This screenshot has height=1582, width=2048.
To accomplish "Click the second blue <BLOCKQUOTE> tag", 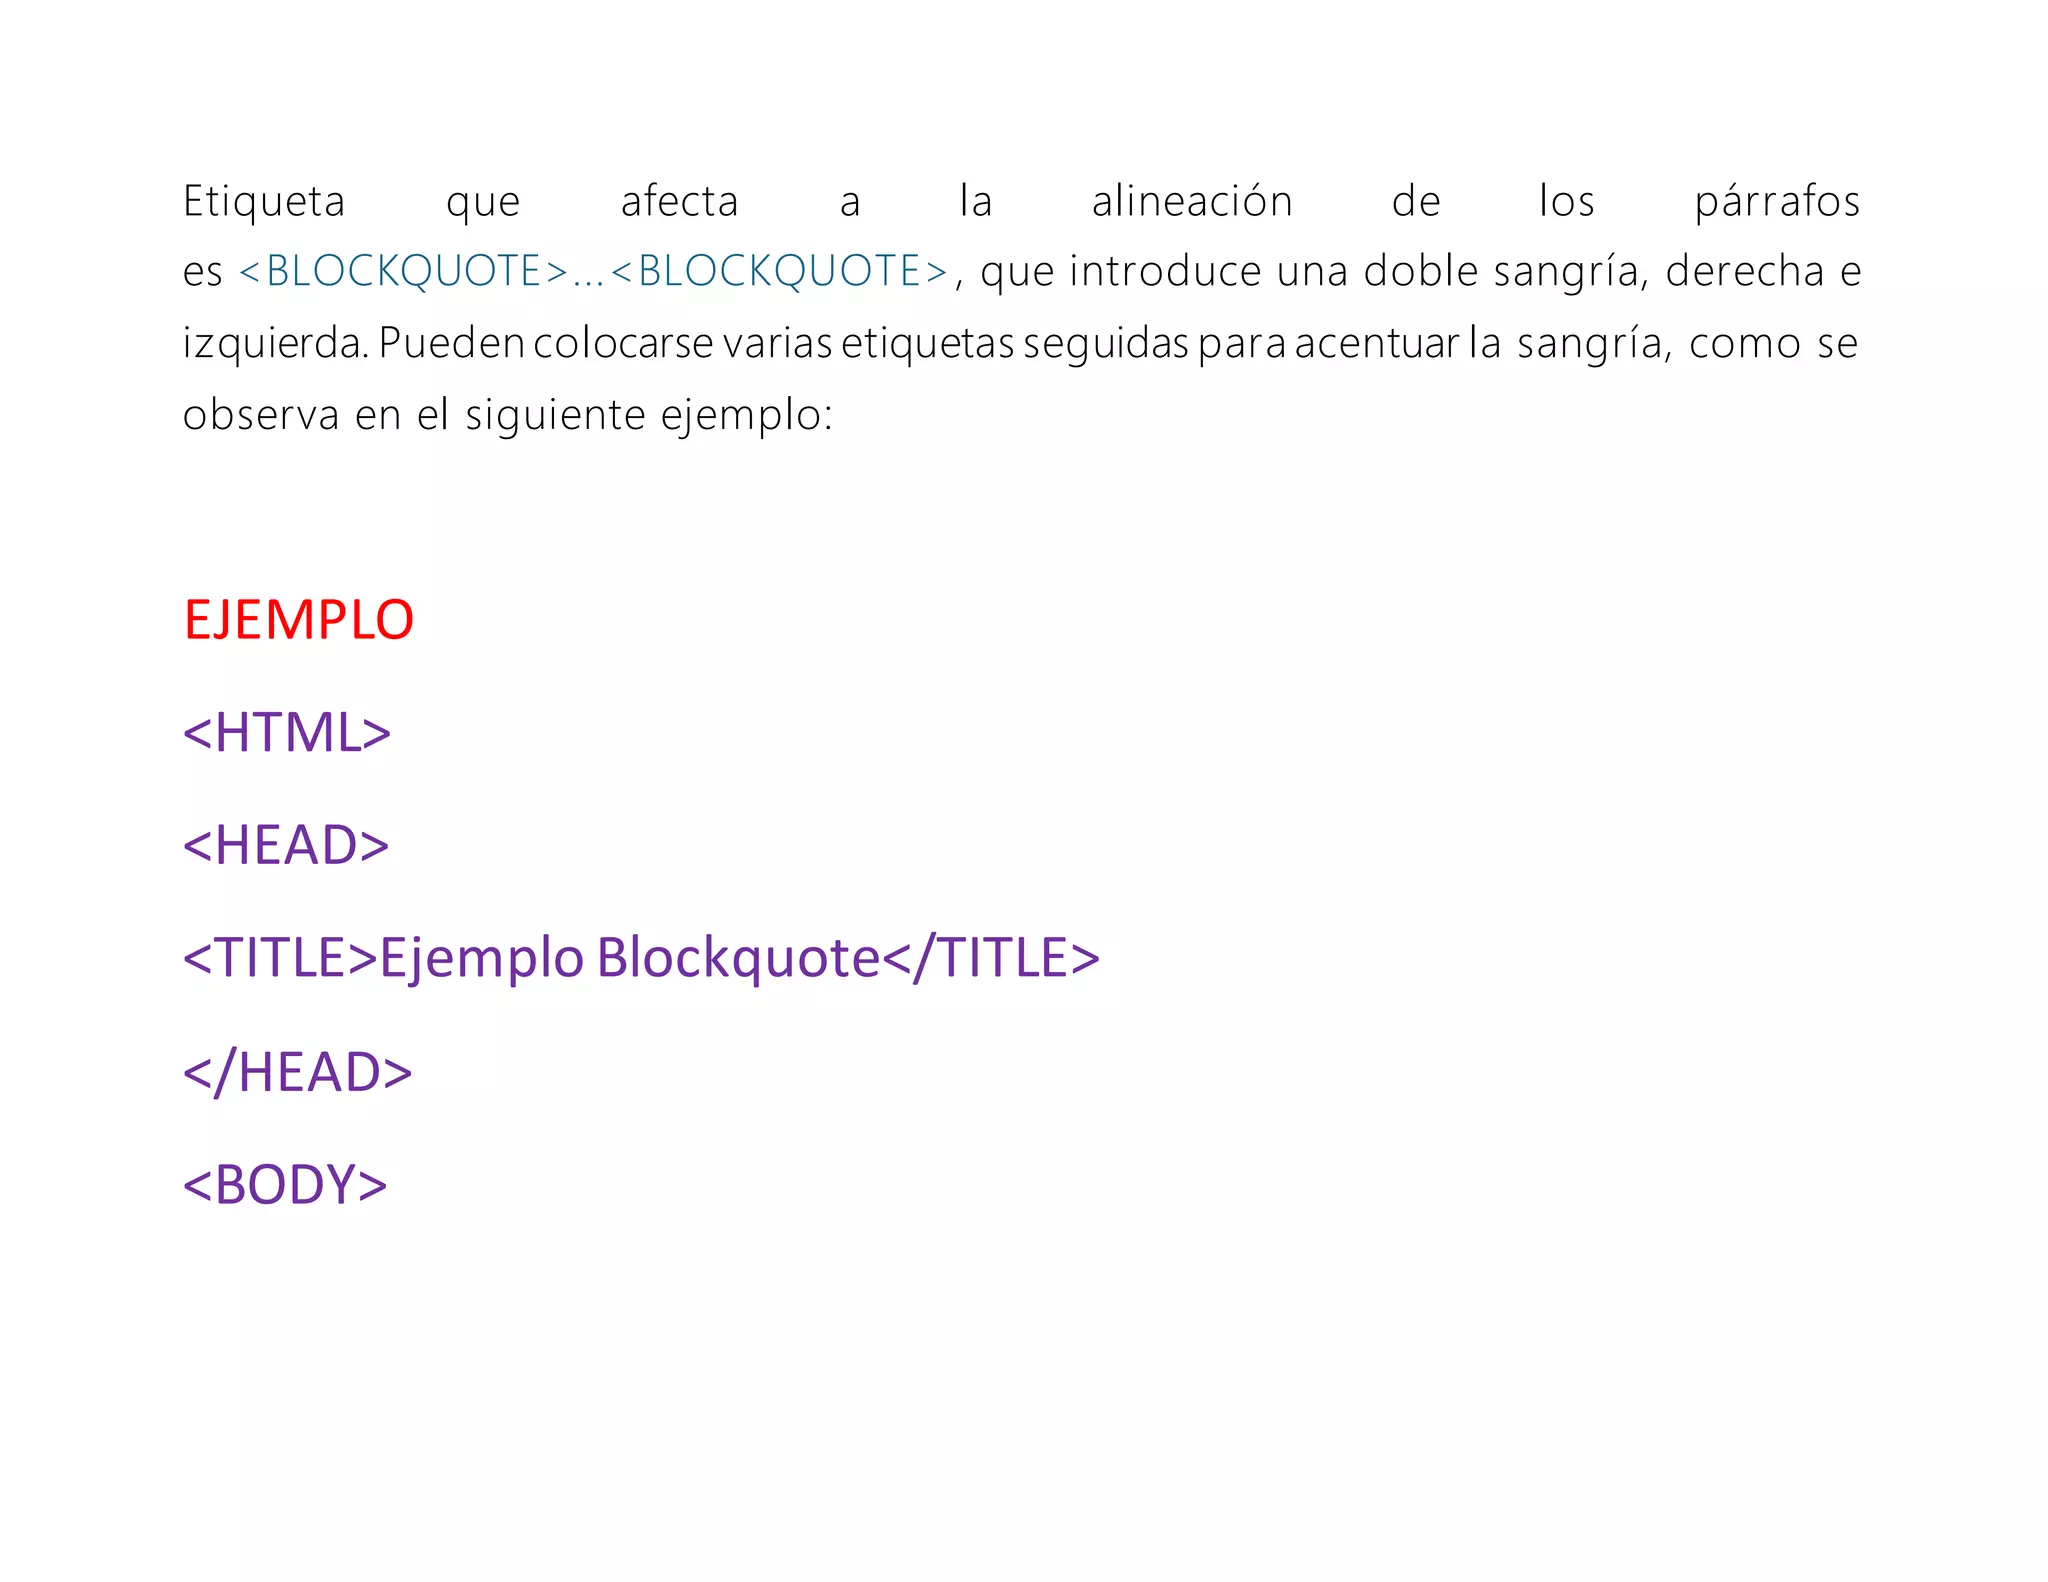I will (779, 271).
